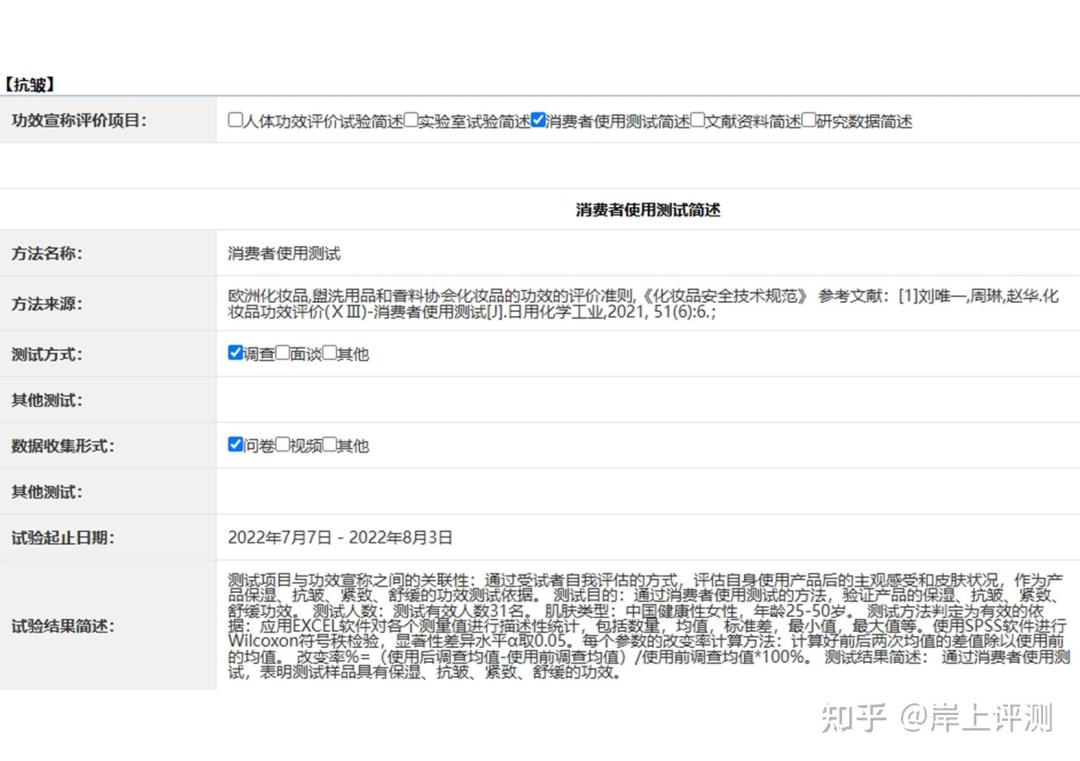Click the 功效宣称评价项目 label
The height and width of the screenshot is (761, 1080).
79,121
